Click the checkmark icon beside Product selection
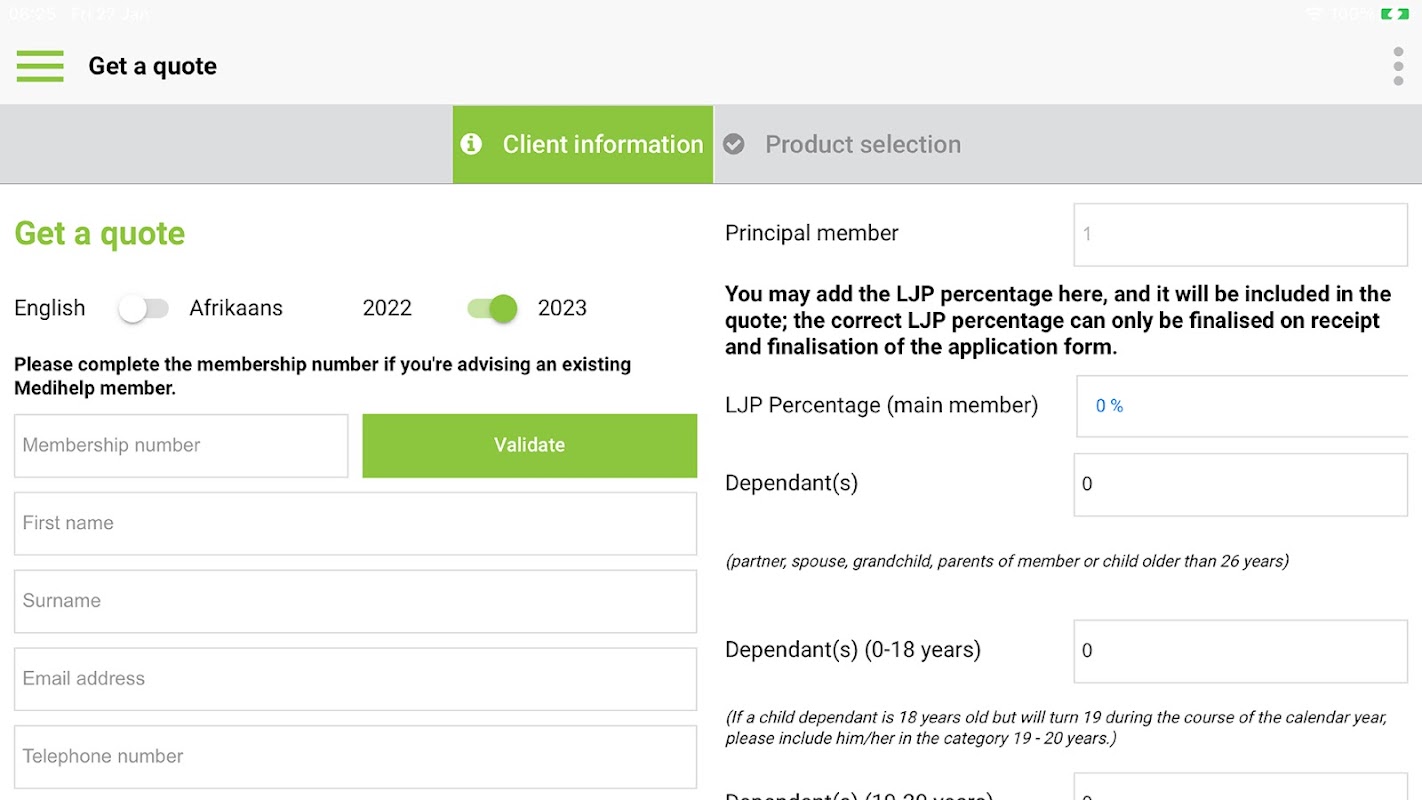The height and width of the screenshot is (800, 1422). click(734, 144)
